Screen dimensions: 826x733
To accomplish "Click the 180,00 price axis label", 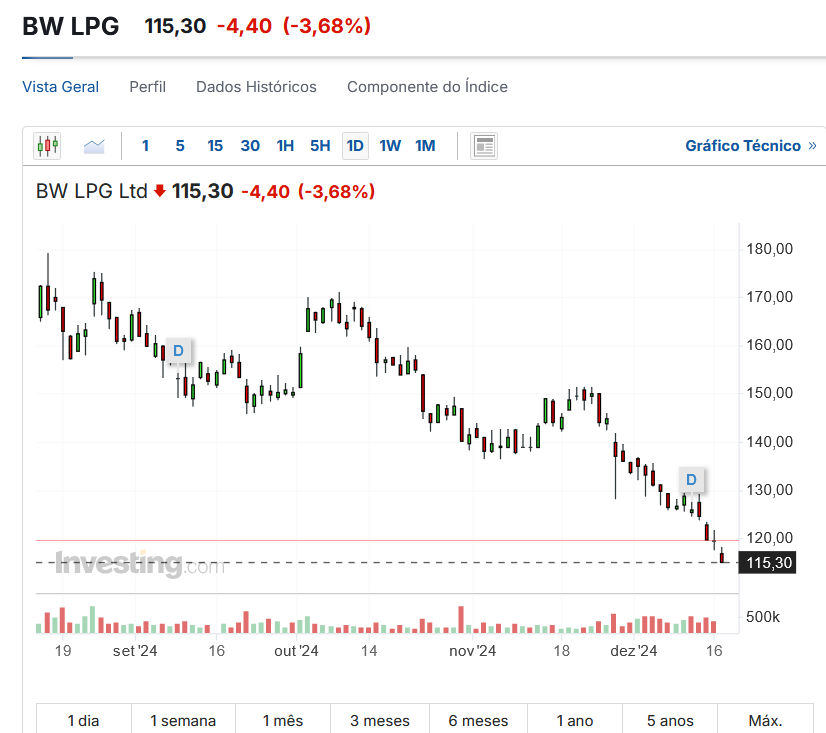I will 770,249.
